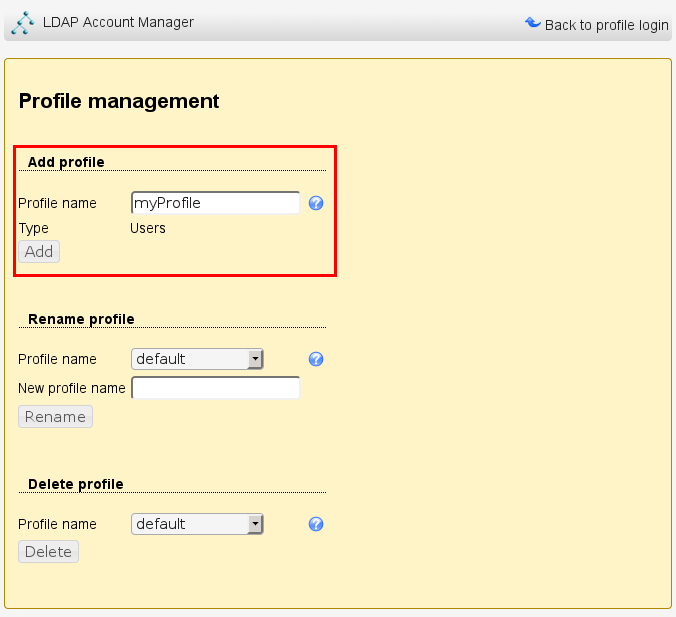Viewport: 676px width, 617px height.
Task: Click the Delete profile section heading
Action: coord(76,484)
